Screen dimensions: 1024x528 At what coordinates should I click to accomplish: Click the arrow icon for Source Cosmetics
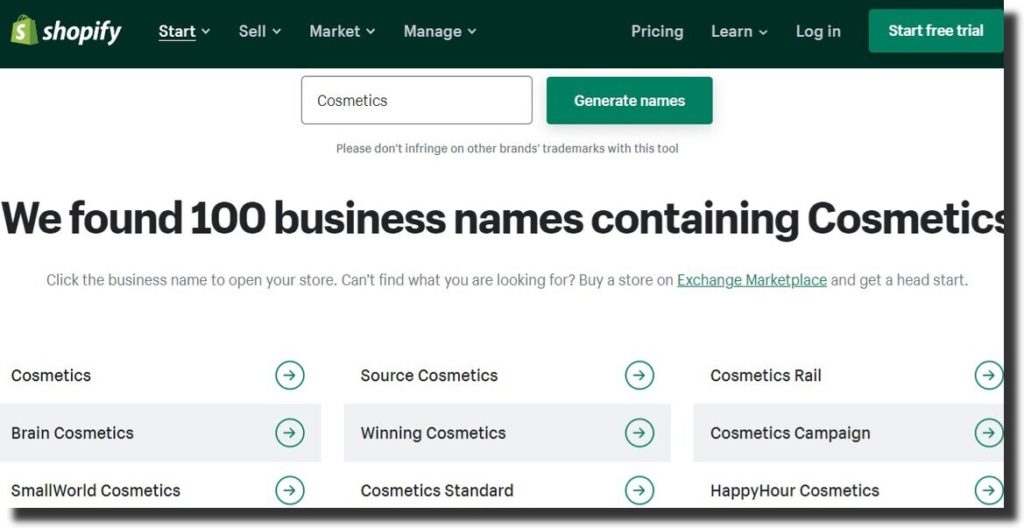tap(639, 375)
